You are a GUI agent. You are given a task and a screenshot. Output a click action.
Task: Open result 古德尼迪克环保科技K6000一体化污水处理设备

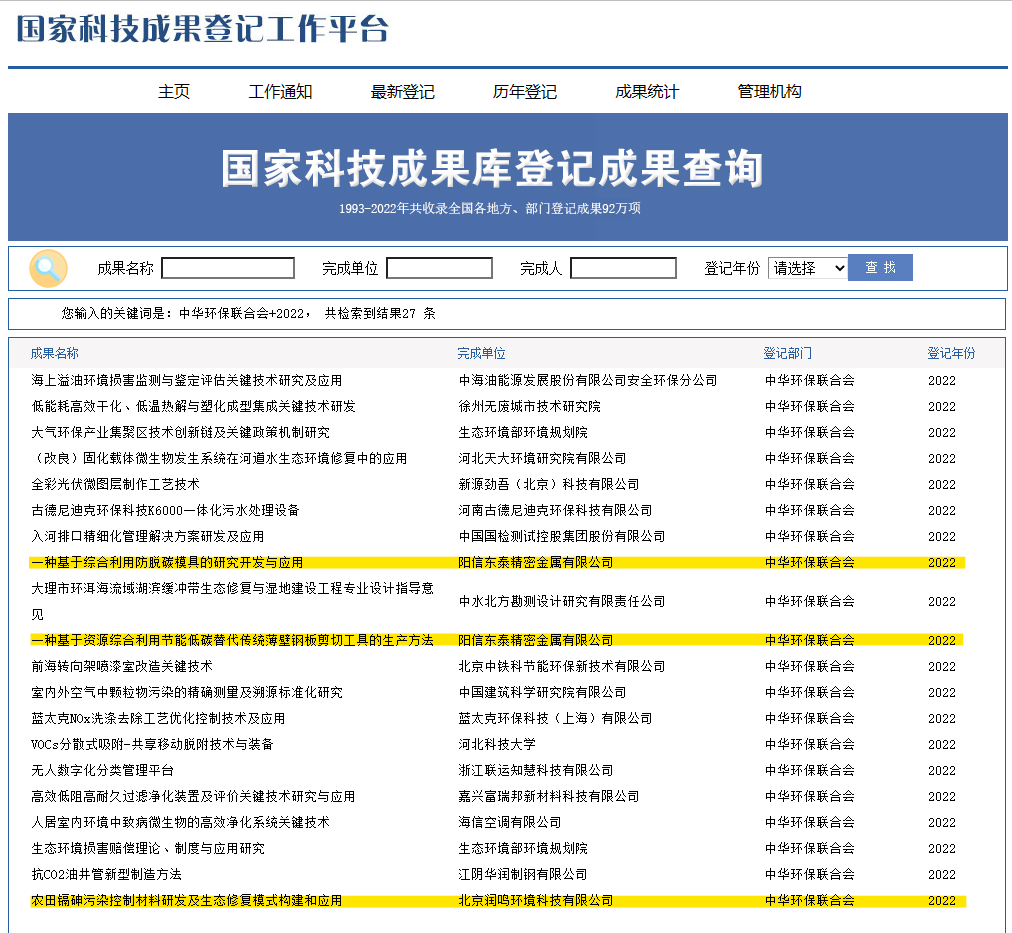[x=165, y=510]
